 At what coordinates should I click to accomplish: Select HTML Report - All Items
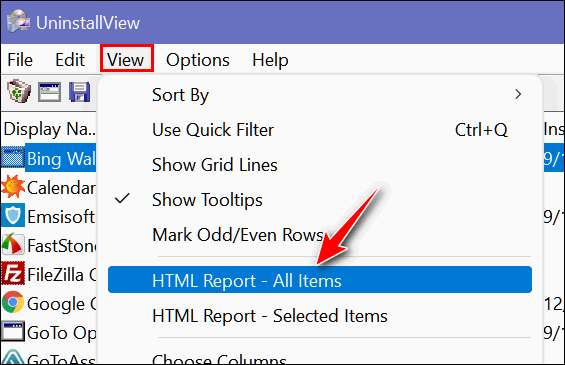coord(320,280)
